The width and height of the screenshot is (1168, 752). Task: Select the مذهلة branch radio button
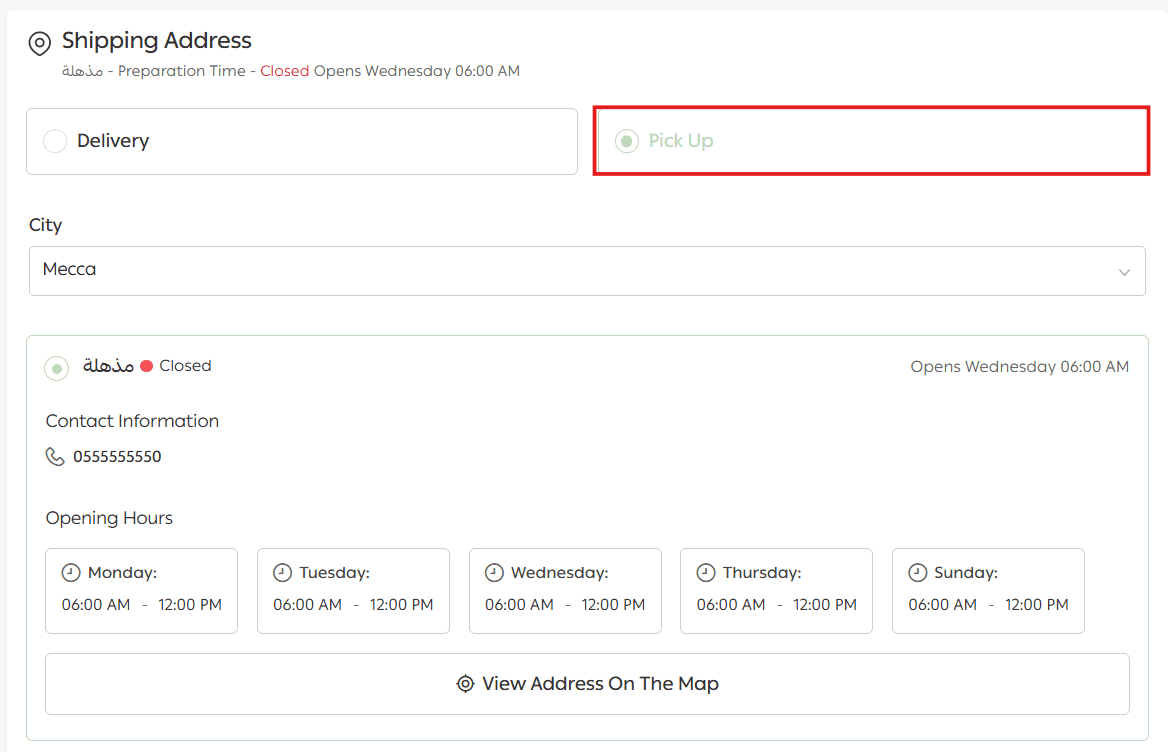(57, 368)
